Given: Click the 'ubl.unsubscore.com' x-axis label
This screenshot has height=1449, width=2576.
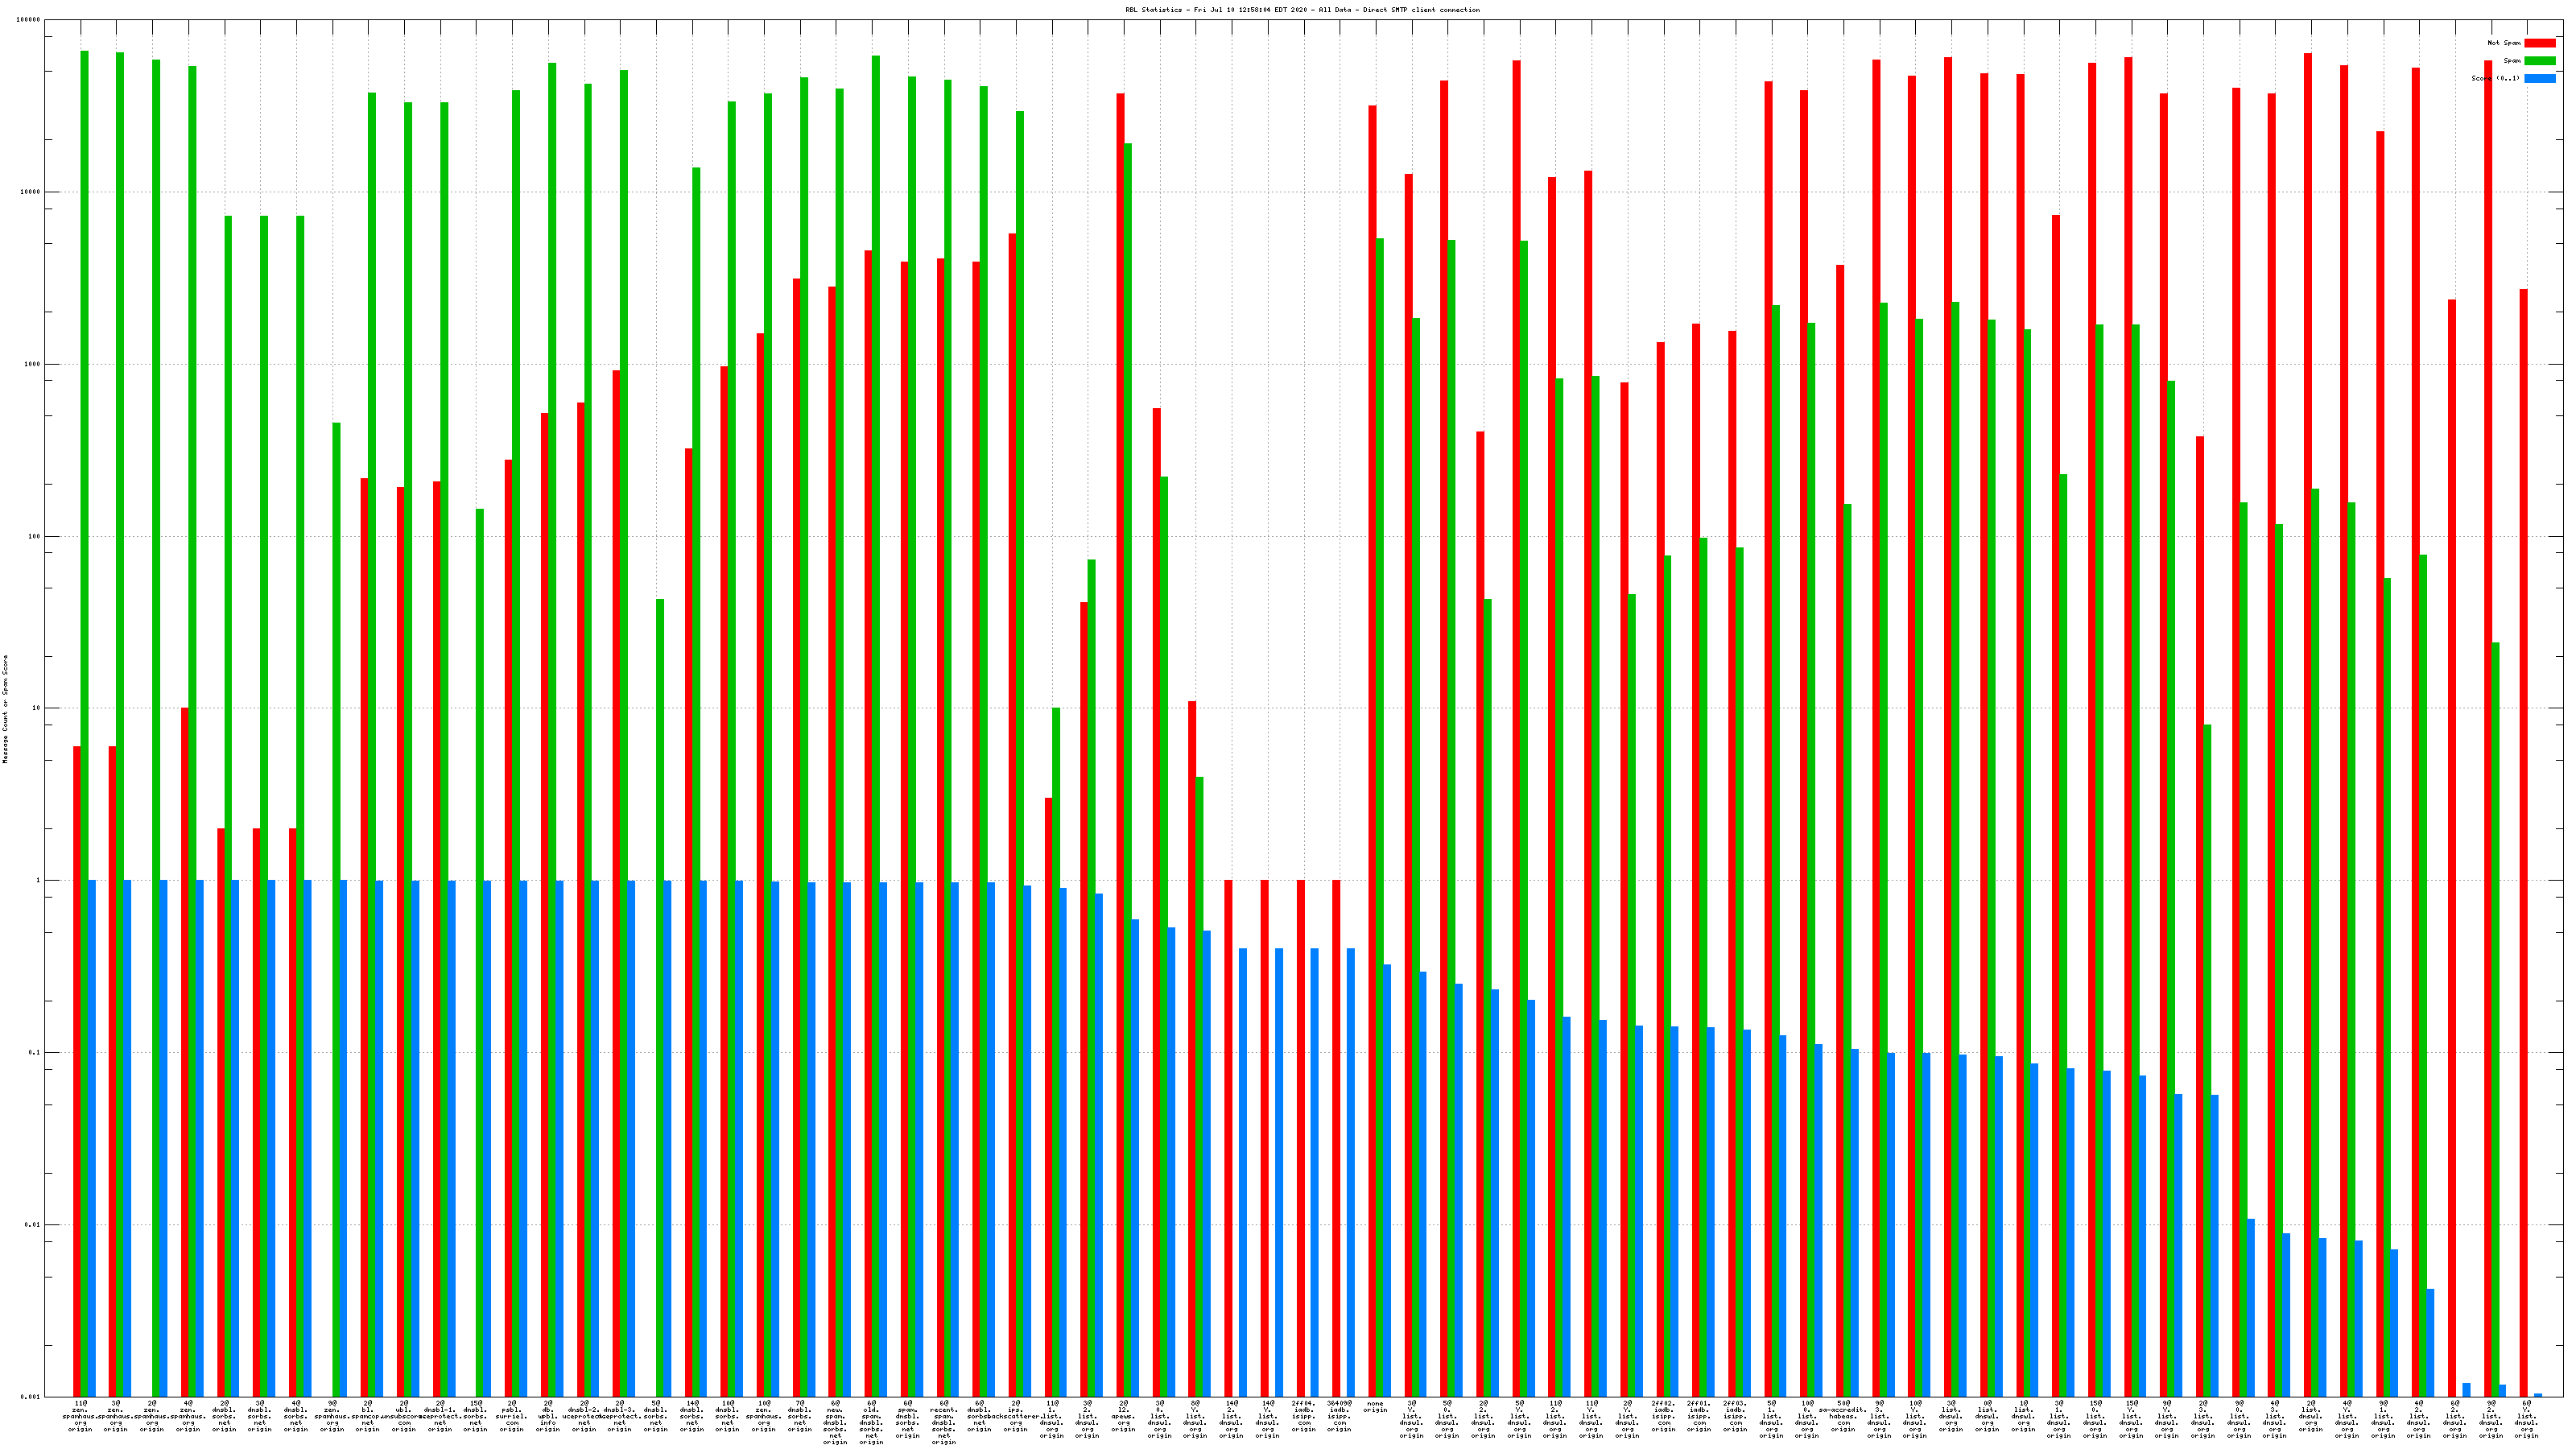Looking at the screenshot, I should coord(404,1416).
